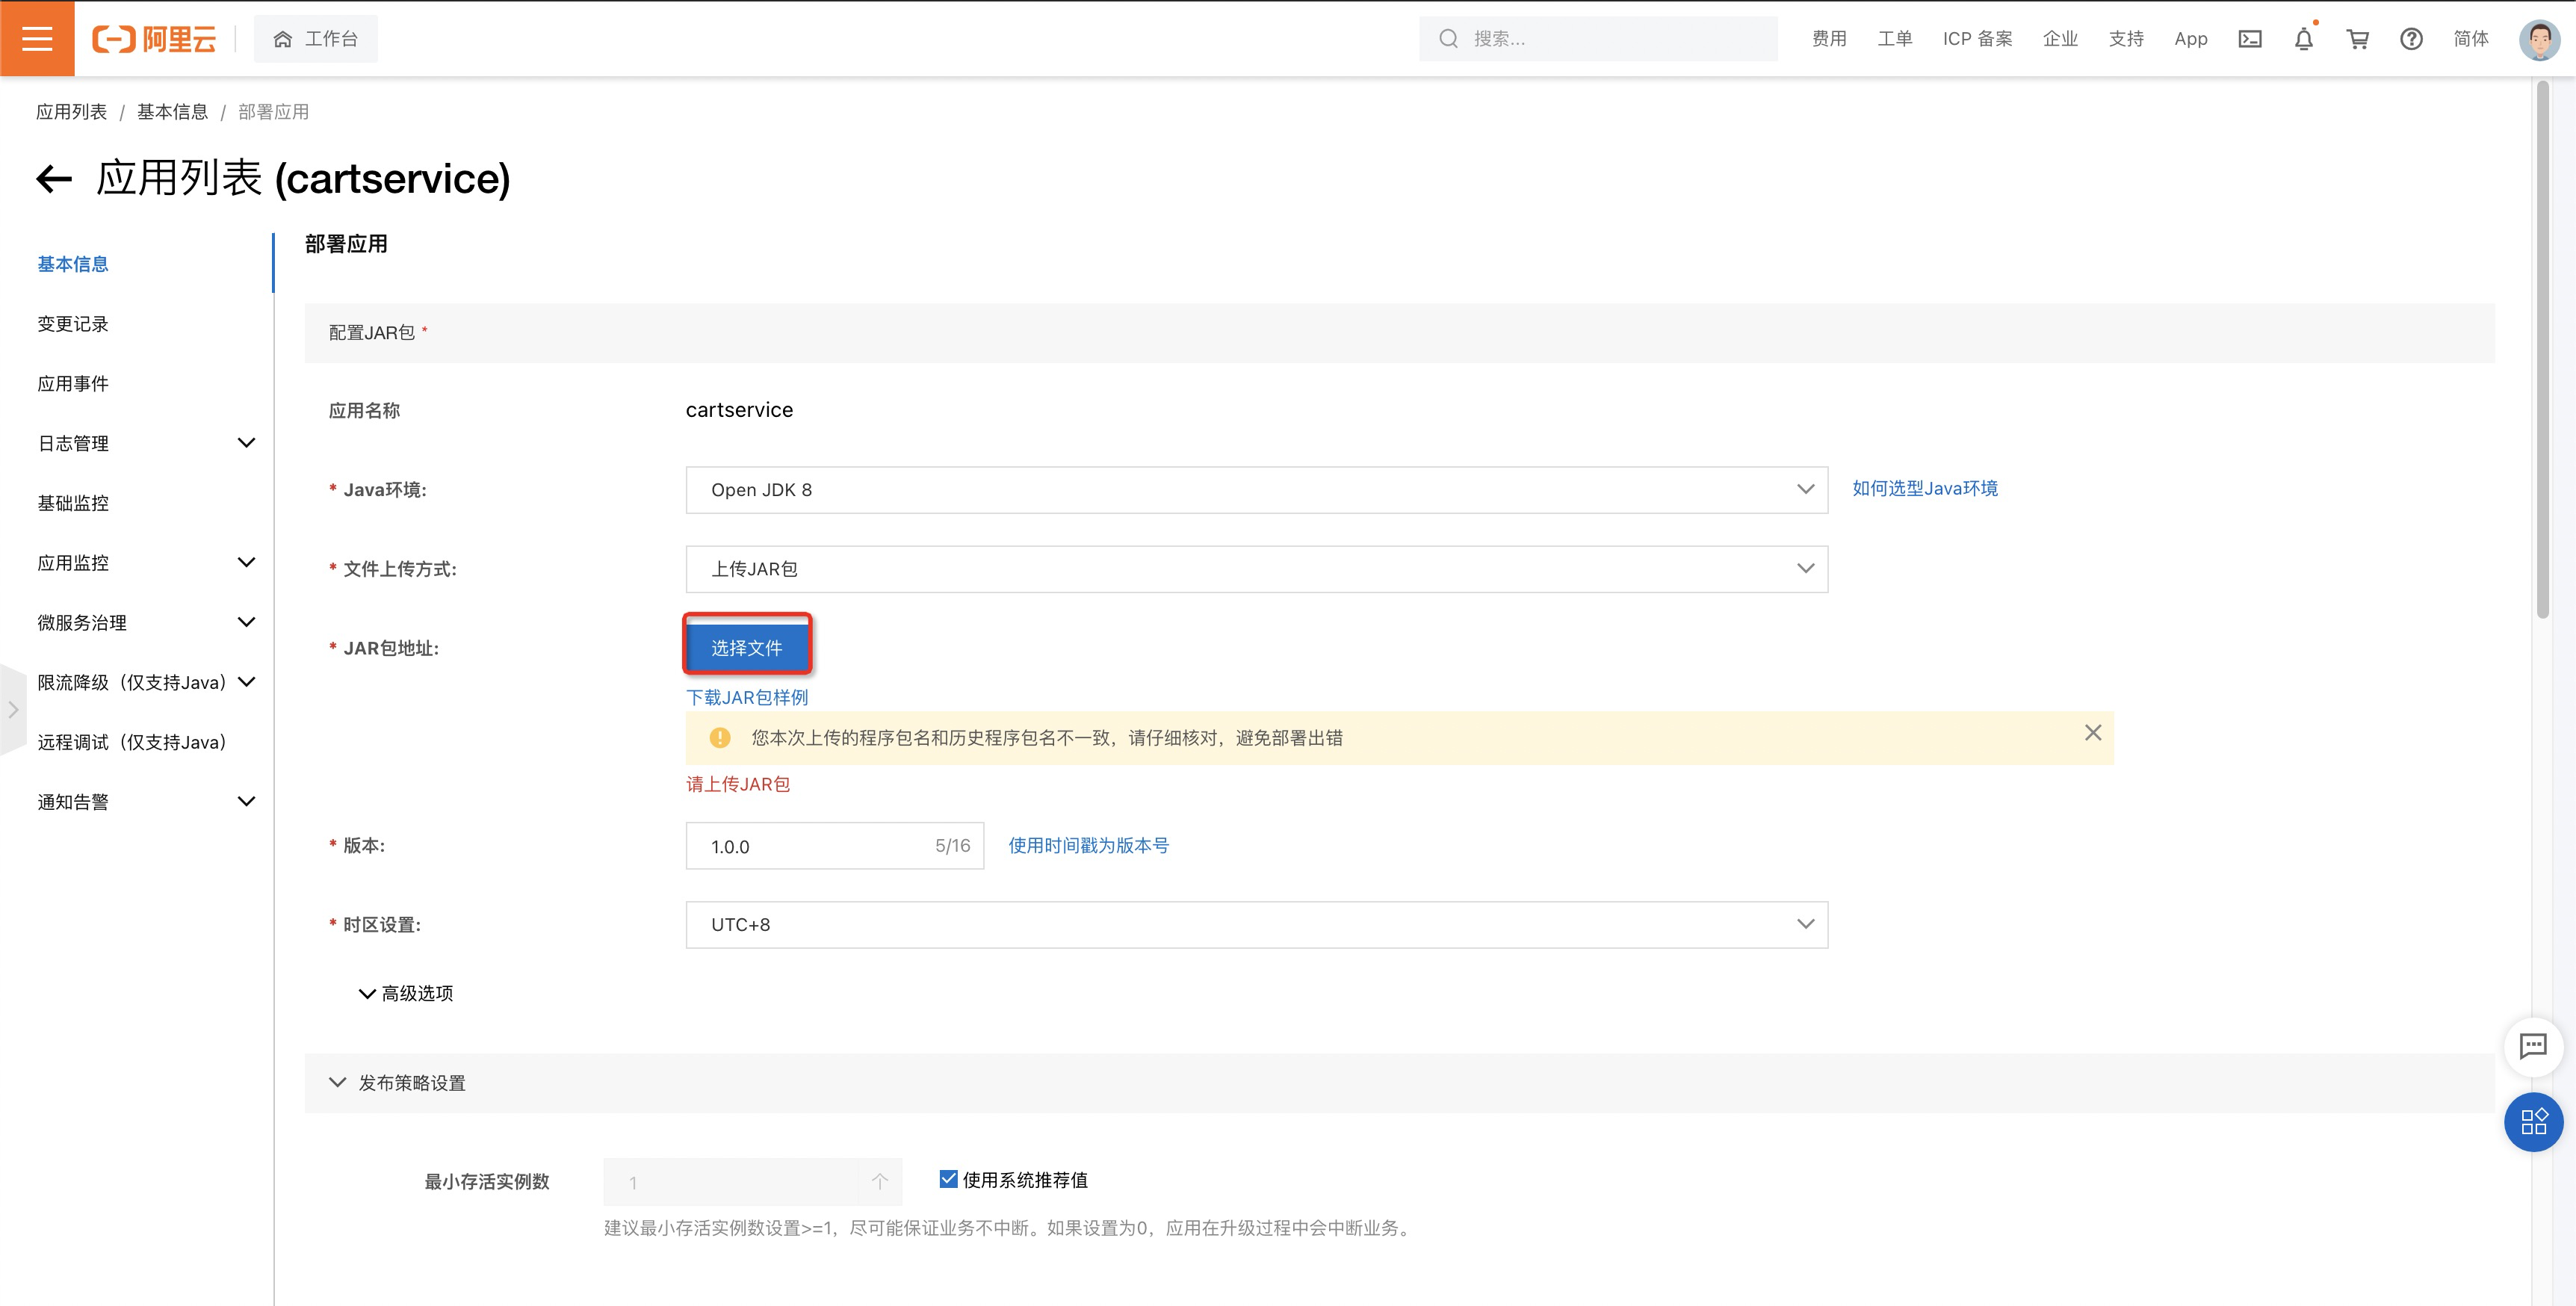Click the back arrow beside page title
The image size is (2576, 1306).
tap(54, 179)
